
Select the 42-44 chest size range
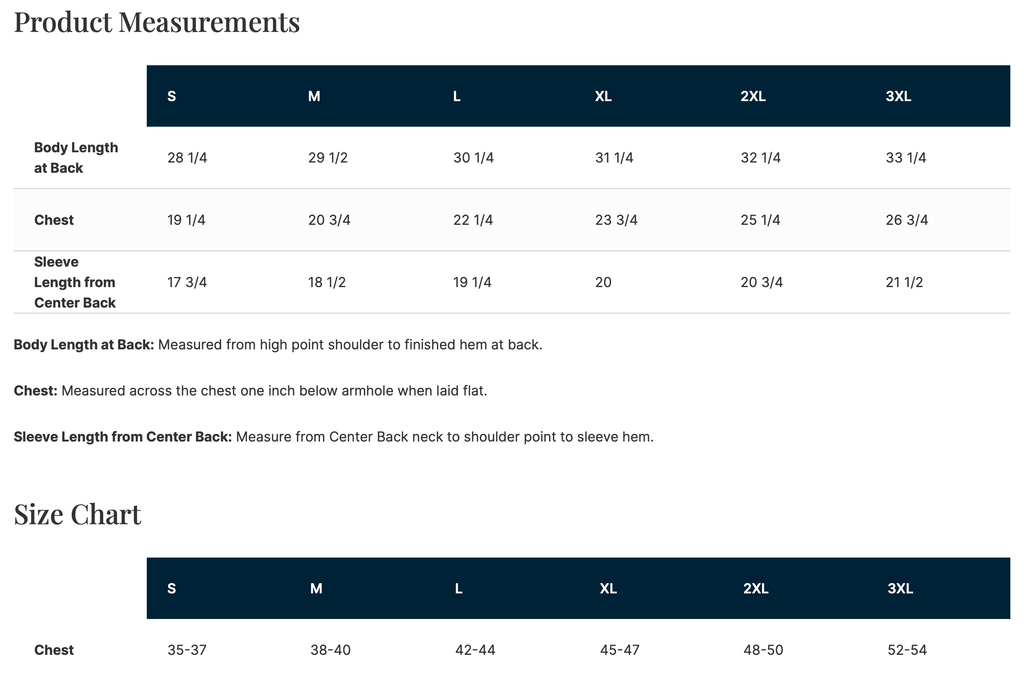[475, 650]
